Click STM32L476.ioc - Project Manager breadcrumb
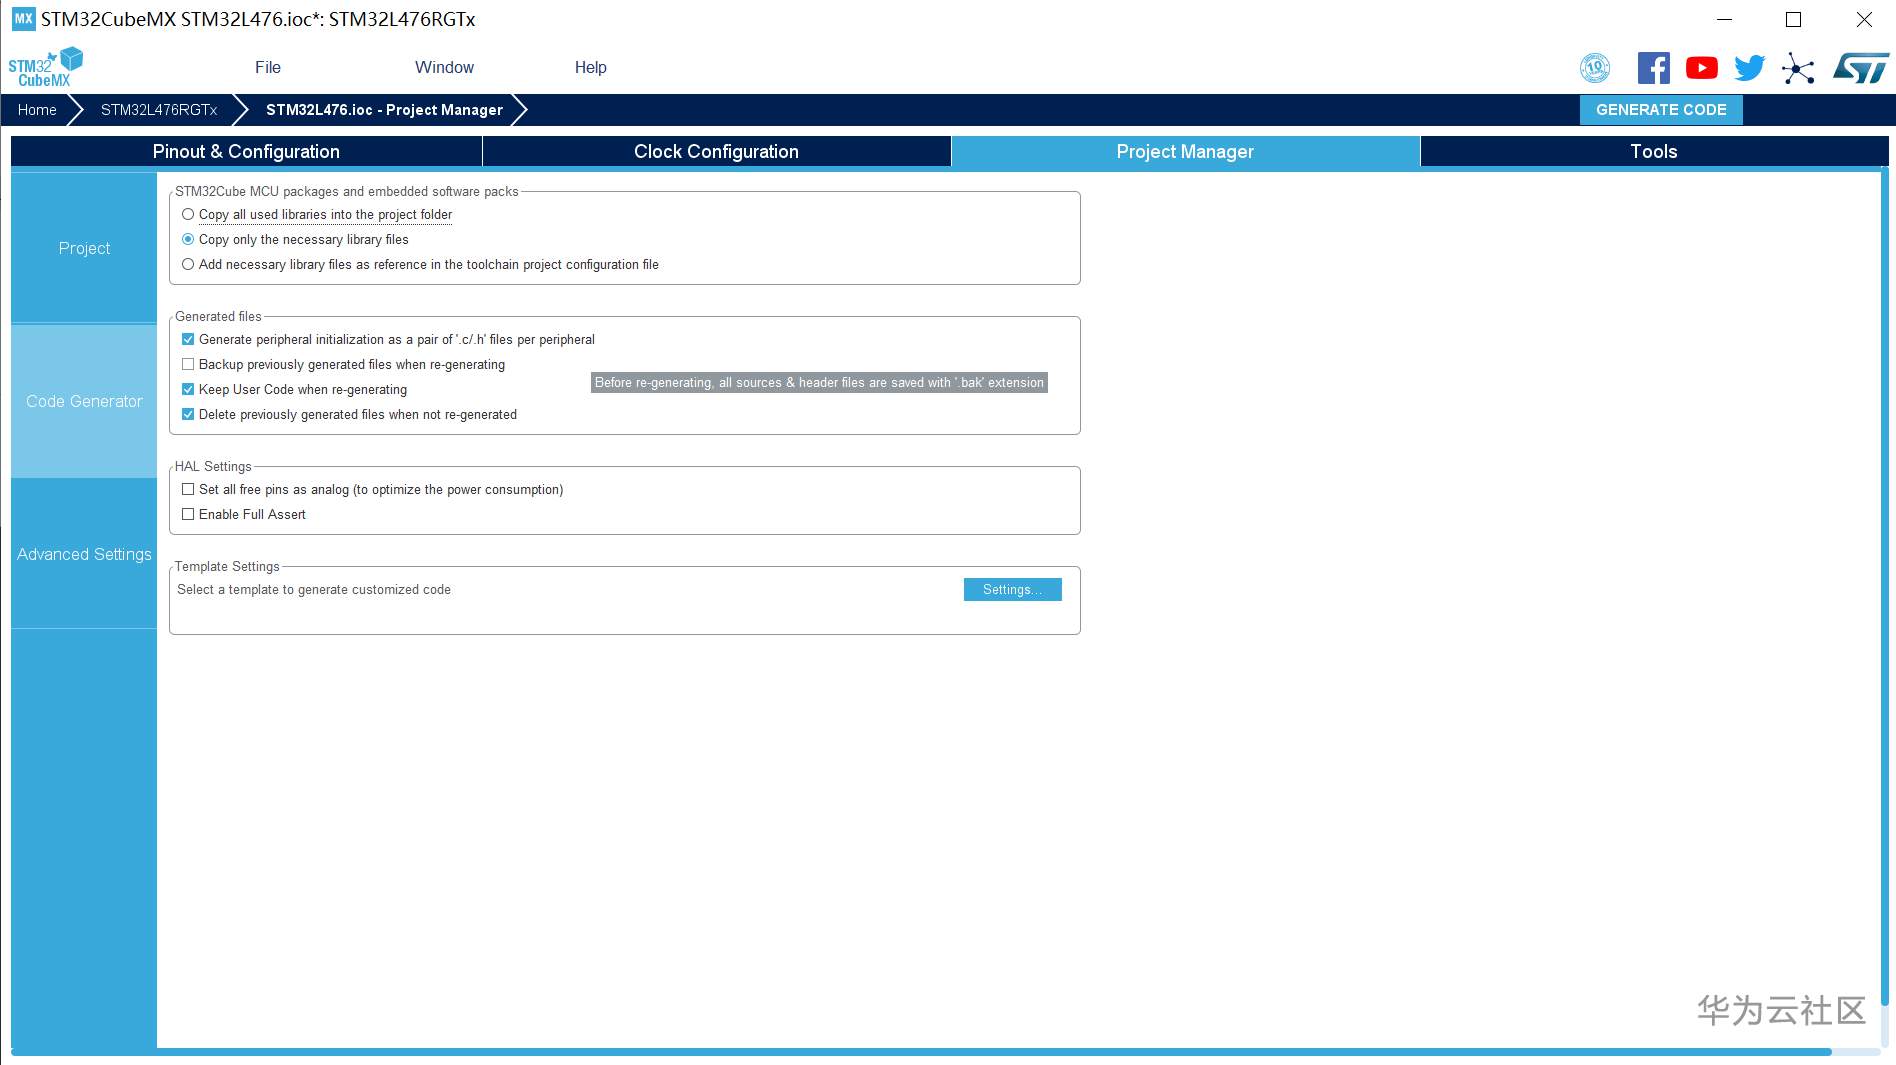The image size is (1896, 1065). pos(384,110)
